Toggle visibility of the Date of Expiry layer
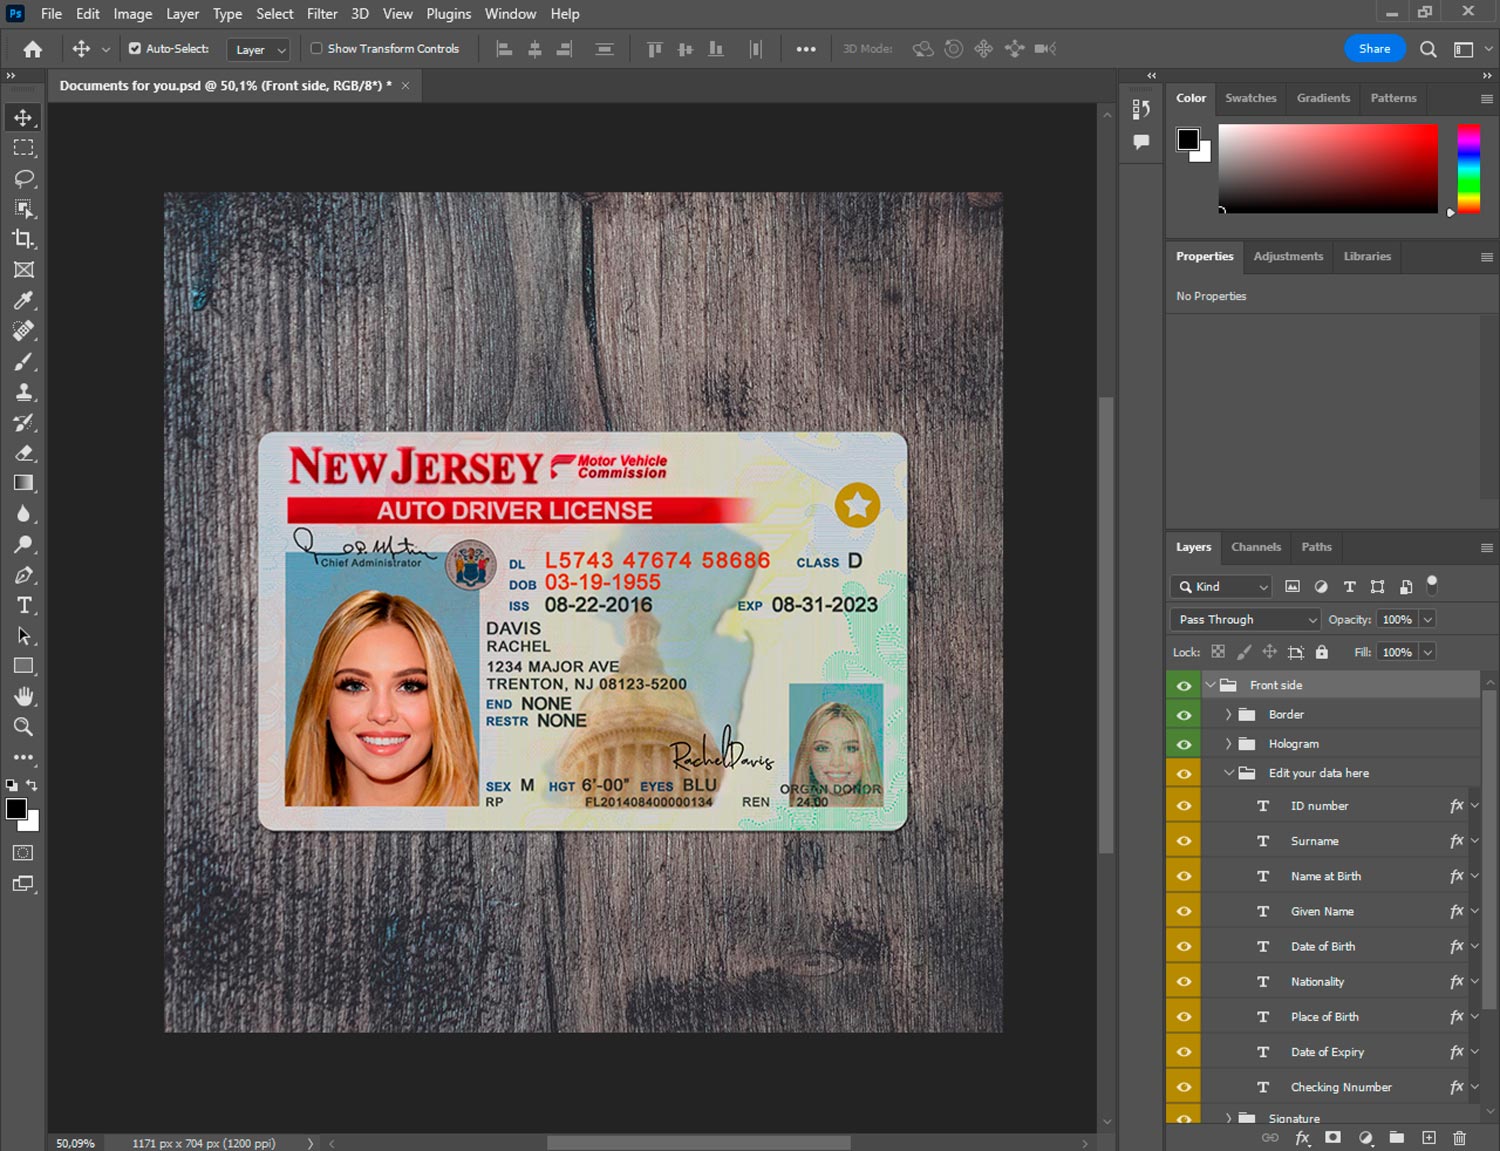This screenshot has width=1500, height=1151. point(1183,1052)
